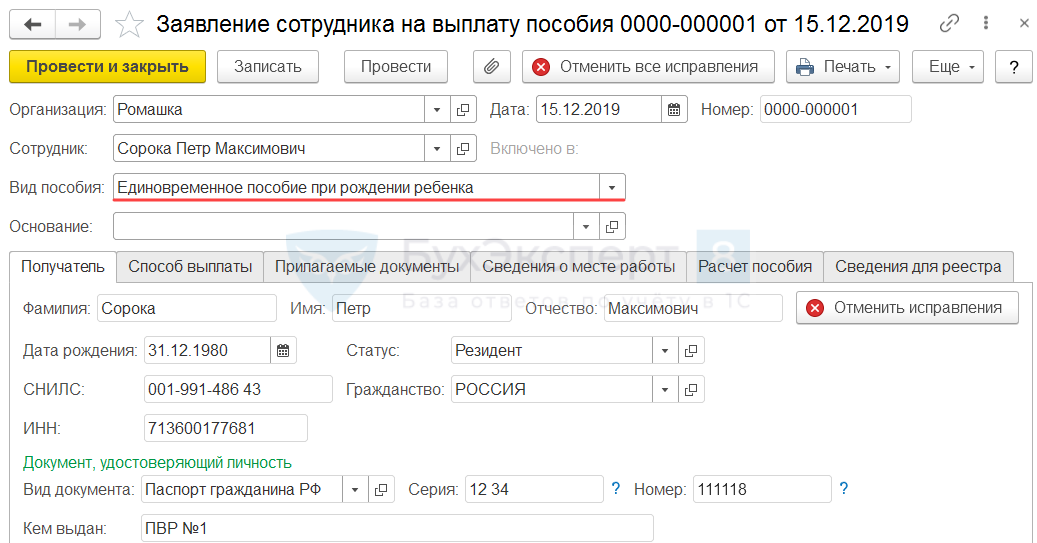Open the Организация record using open icon
Image resolution: width=1037 pixels, height=543 pixels.
coord(463,109)
